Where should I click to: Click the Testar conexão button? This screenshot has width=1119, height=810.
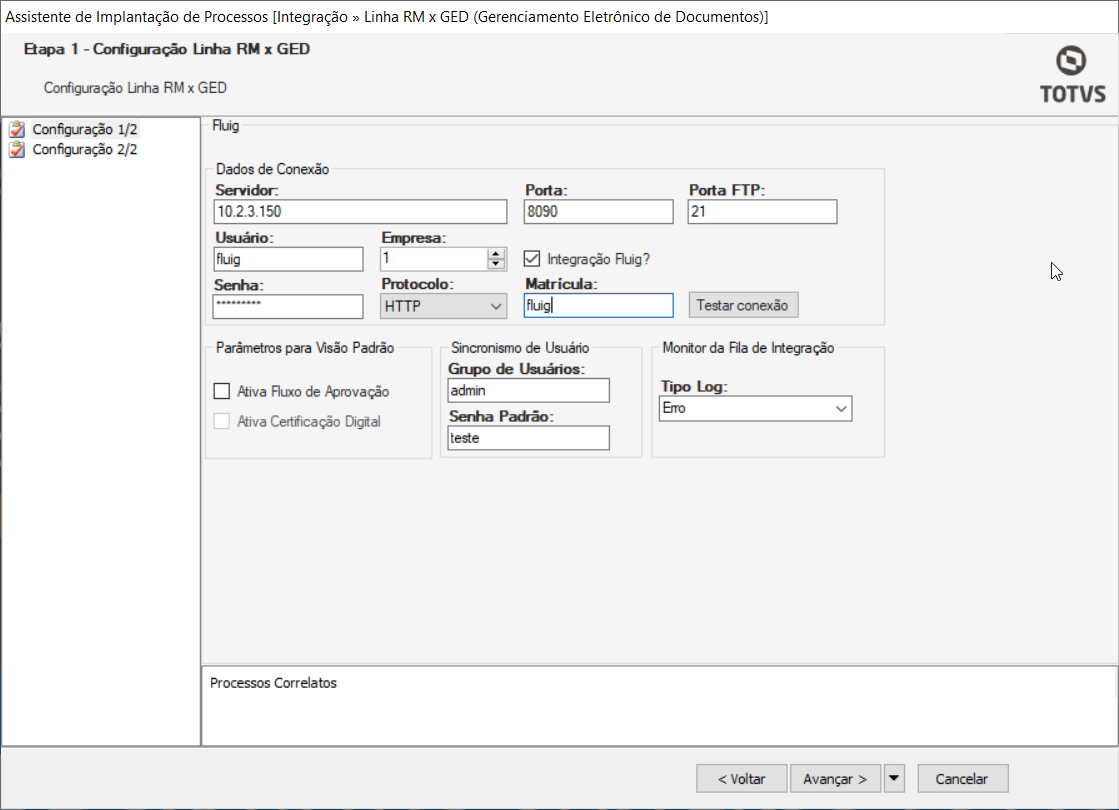coord(743,305)
